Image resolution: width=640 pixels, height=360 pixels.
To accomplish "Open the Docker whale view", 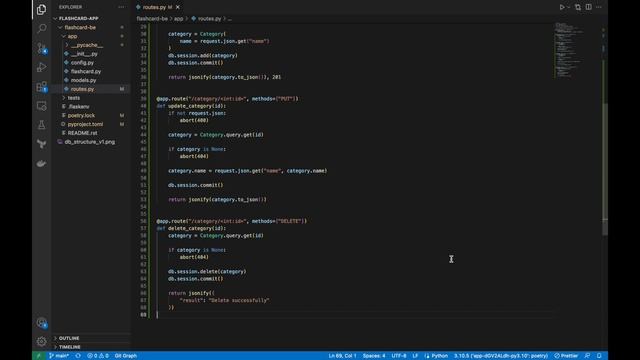I will [x=41, y=164].
